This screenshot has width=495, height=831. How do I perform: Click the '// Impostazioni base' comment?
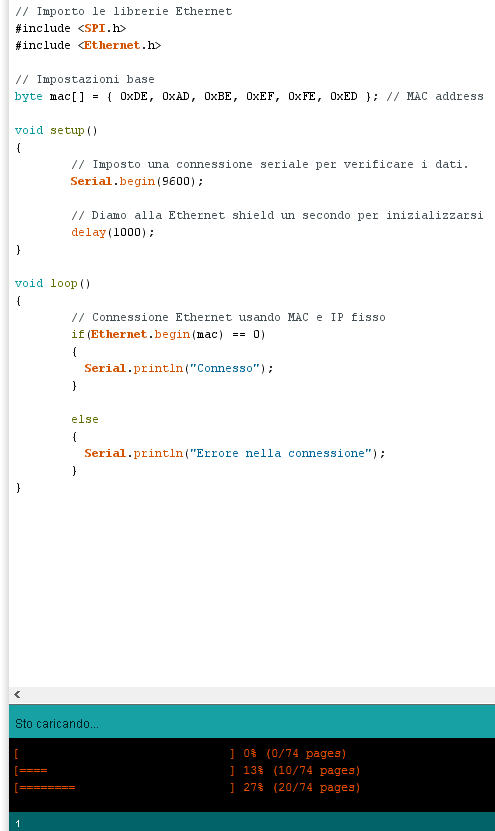(85, 79)
